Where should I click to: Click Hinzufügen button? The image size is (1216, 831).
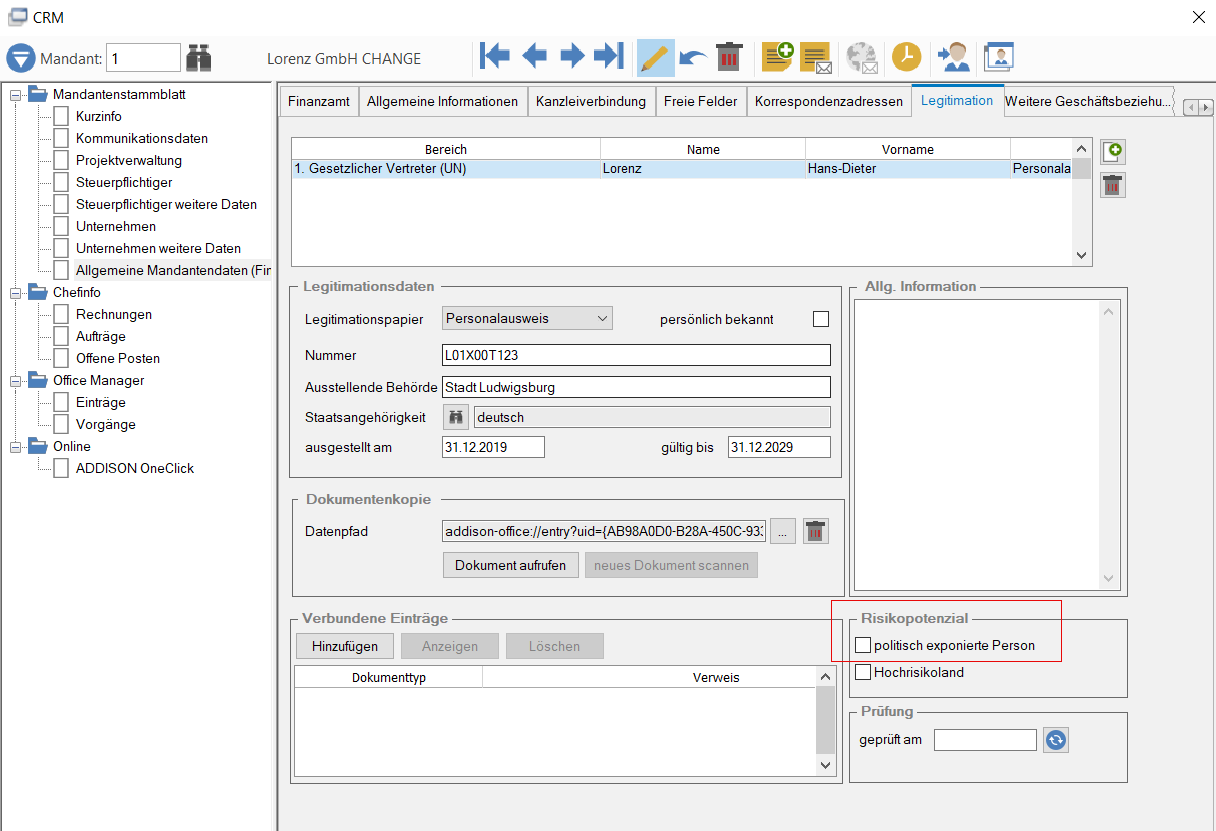(x=345, y=646)
